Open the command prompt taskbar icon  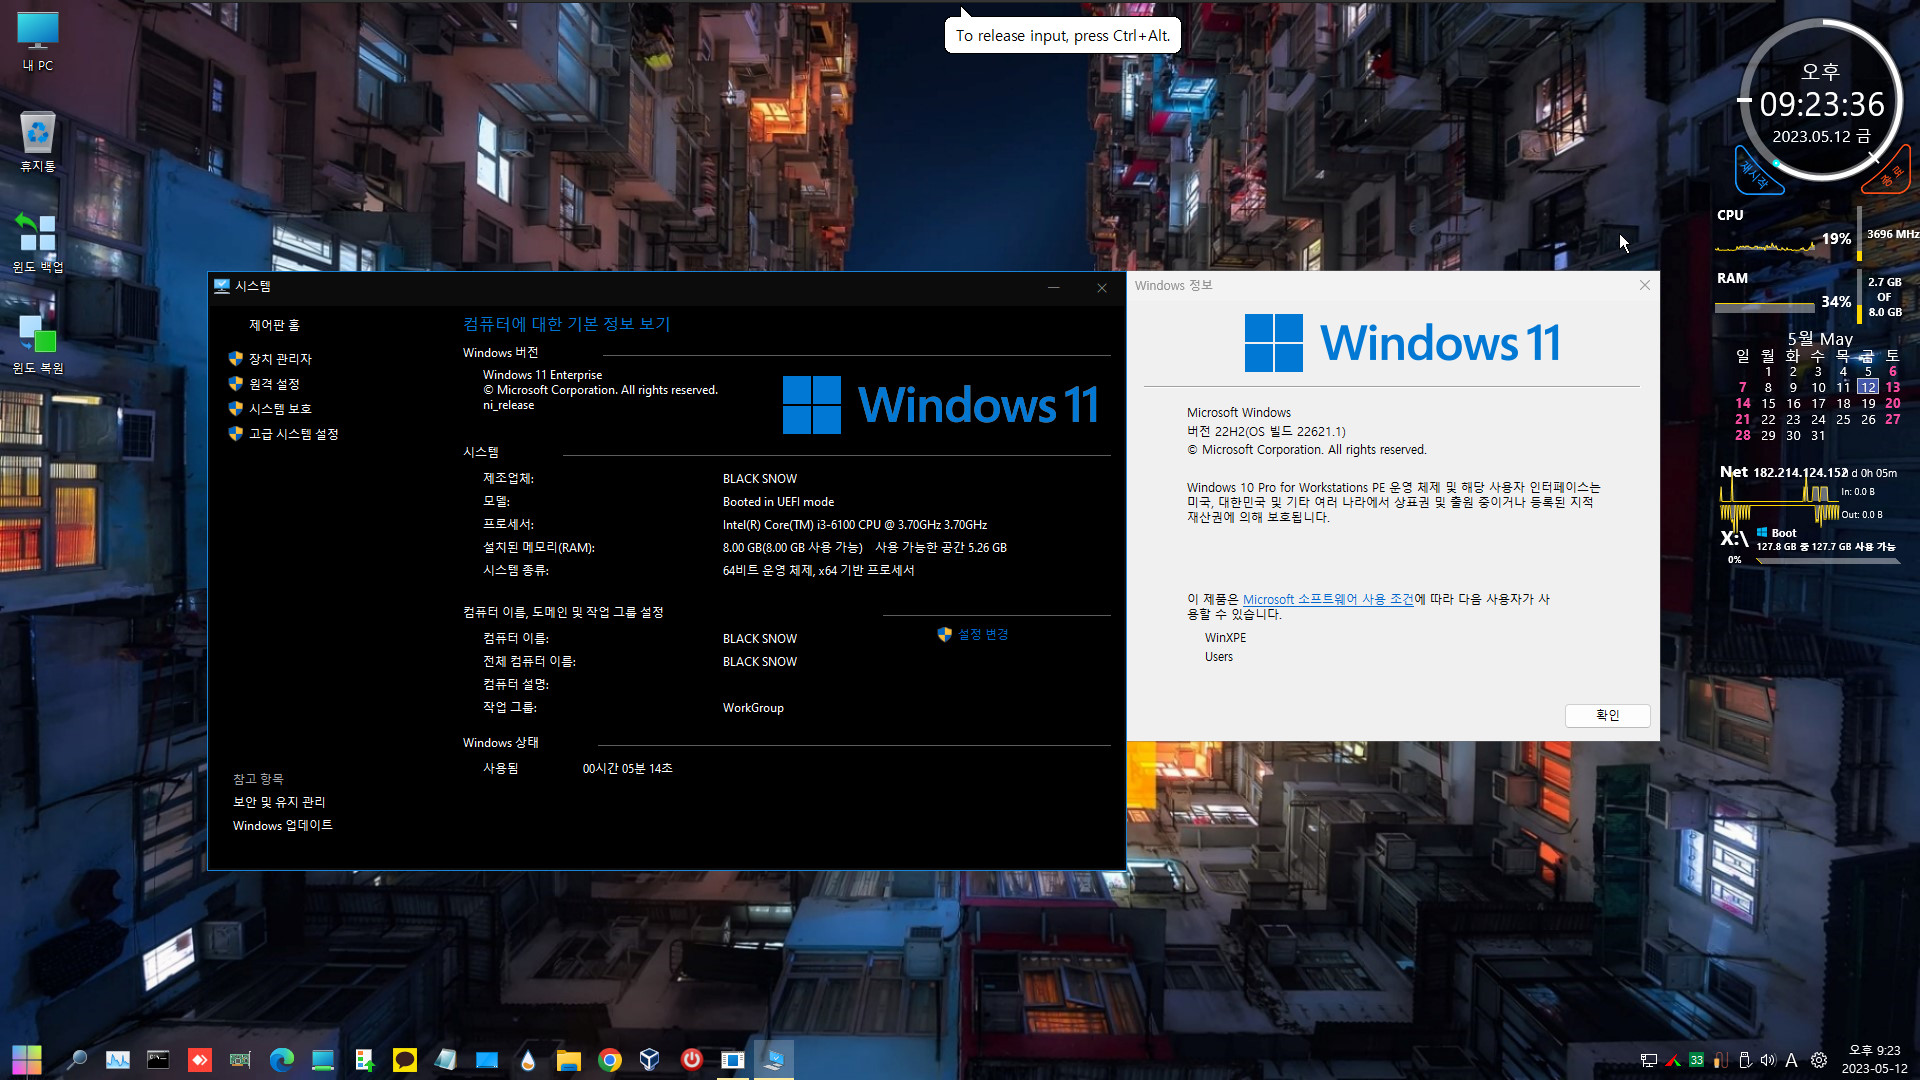point(158,1059)
